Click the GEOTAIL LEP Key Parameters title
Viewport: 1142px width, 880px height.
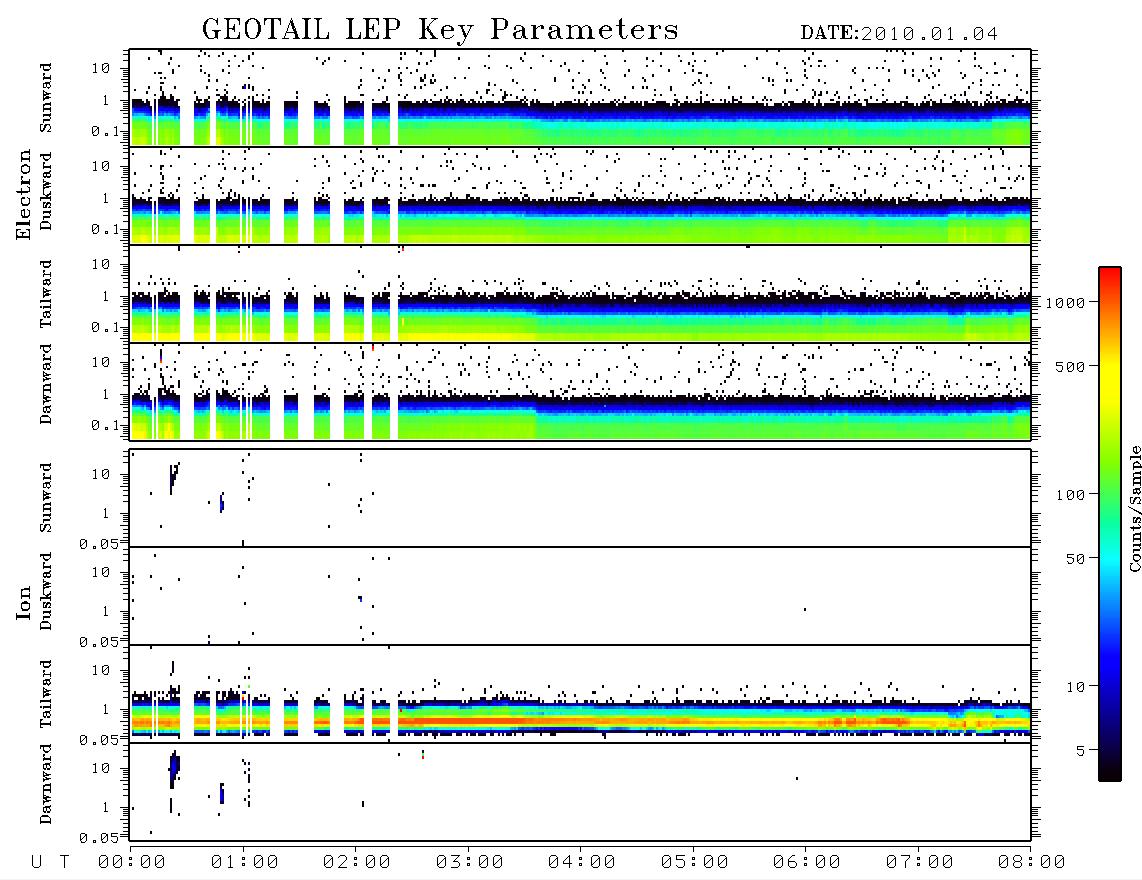[440, 30]
